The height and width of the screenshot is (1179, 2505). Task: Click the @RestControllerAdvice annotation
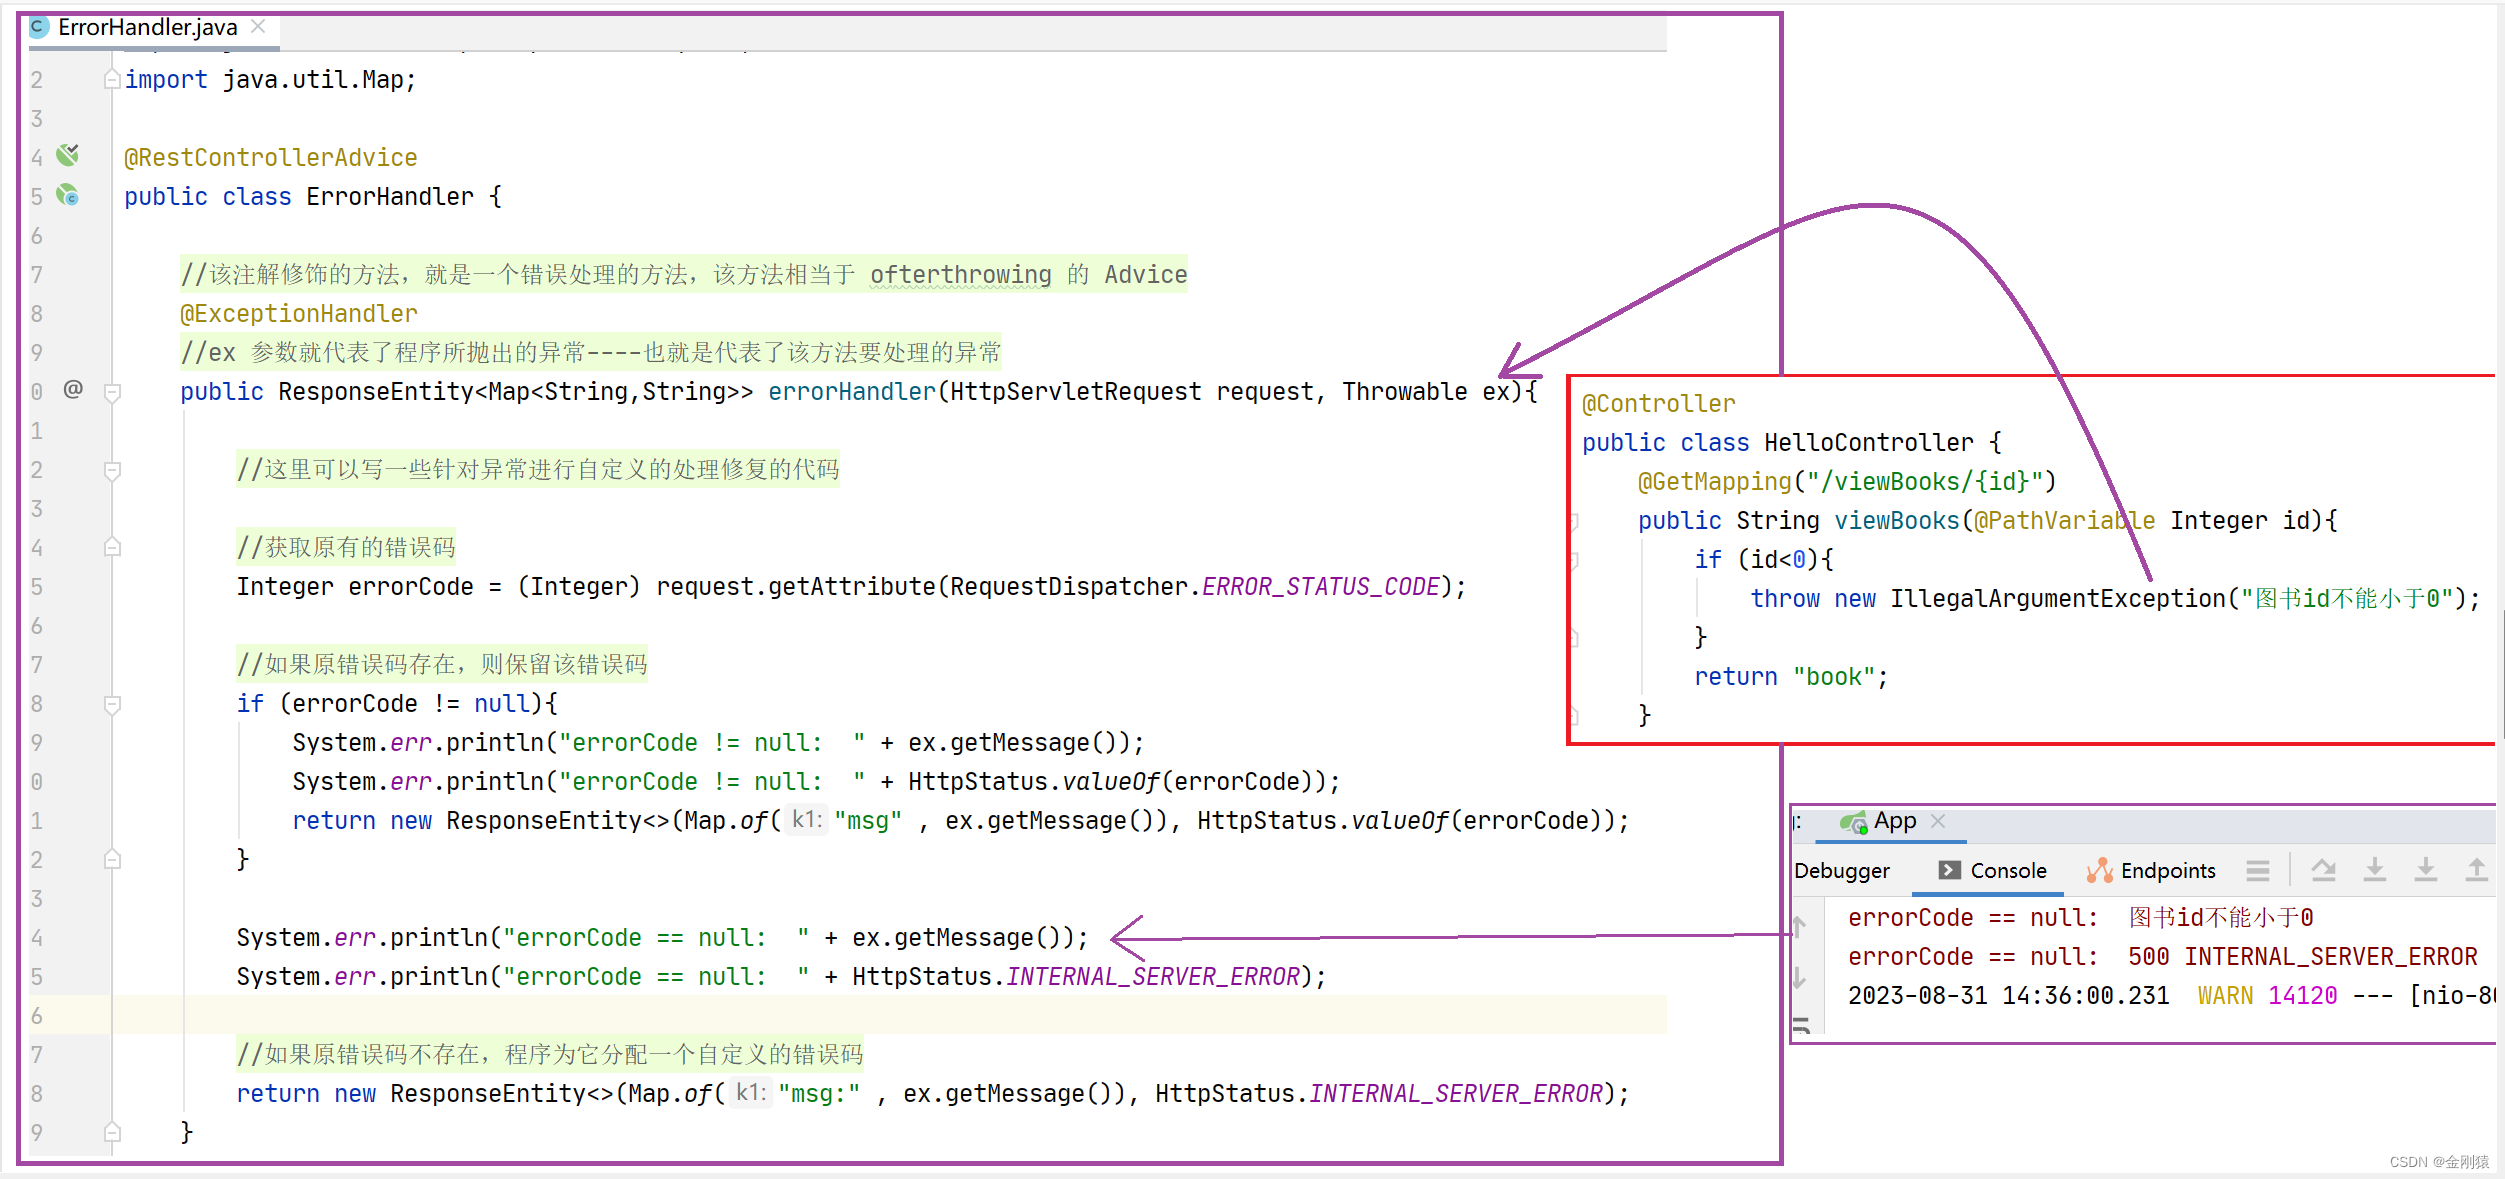coord(270,158)
